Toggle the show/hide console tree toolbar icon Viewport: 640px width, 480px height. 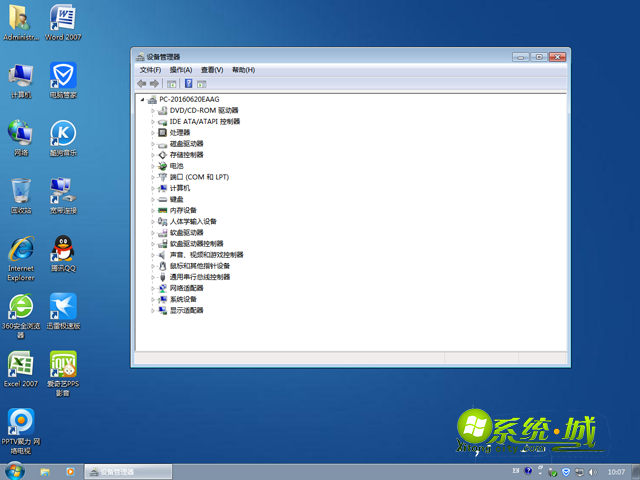[x=171, y=84]
